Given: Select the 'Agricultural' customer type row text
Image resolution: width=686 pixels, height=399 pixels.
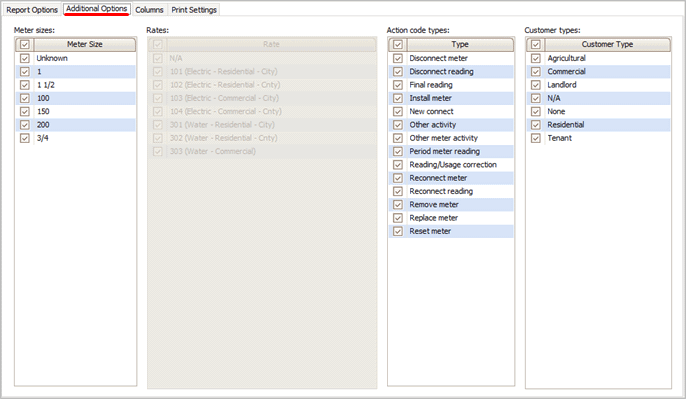Looking at the screenshot, I should (567, 58).
